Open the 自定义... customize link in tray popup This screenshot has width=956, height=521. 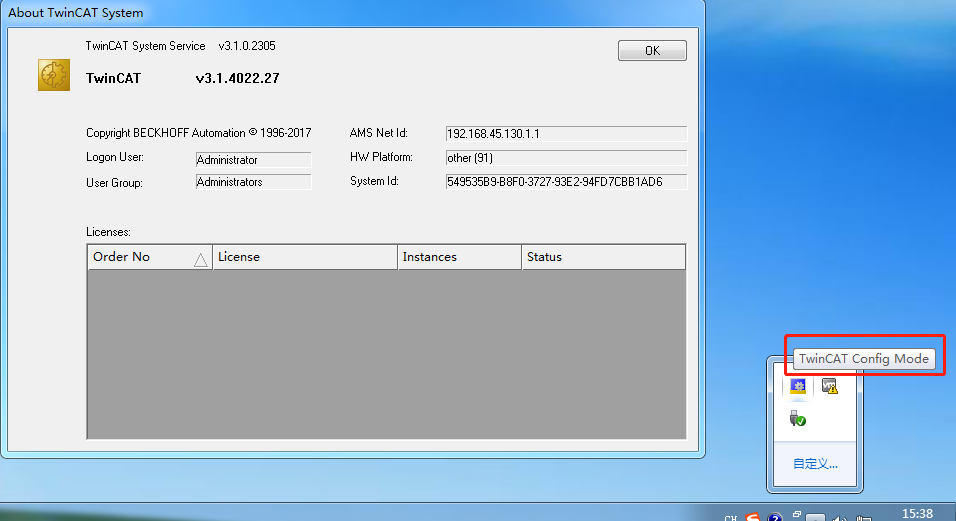coord(815,464)
